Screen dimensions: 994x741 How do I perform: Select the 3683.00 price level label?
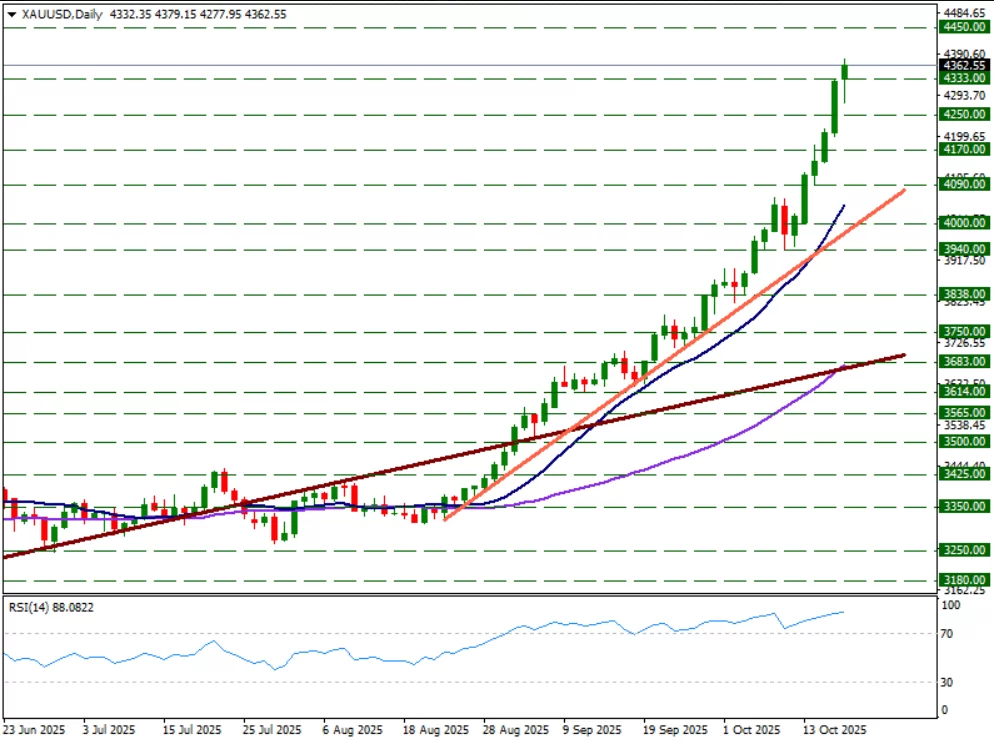pos(964,362)
